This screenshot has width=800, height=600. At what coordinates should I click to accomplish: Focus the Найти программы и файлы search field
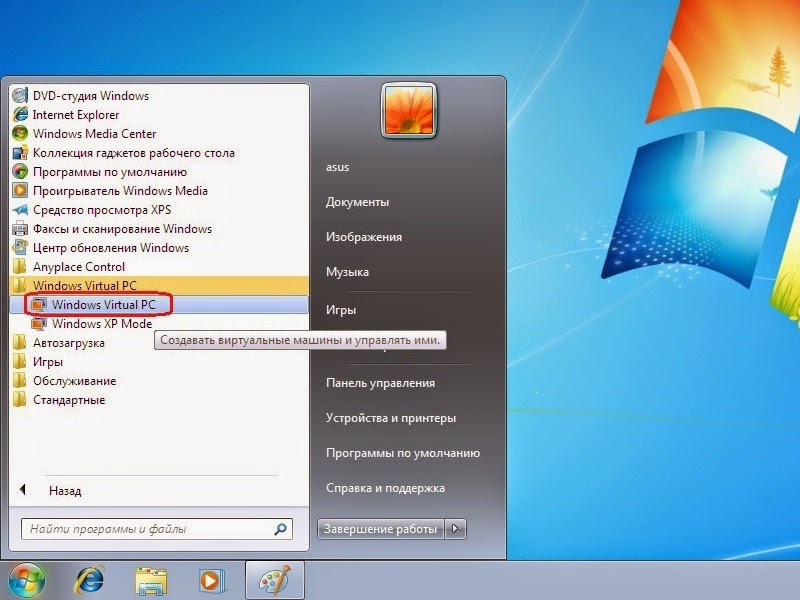tap(157, 529)
